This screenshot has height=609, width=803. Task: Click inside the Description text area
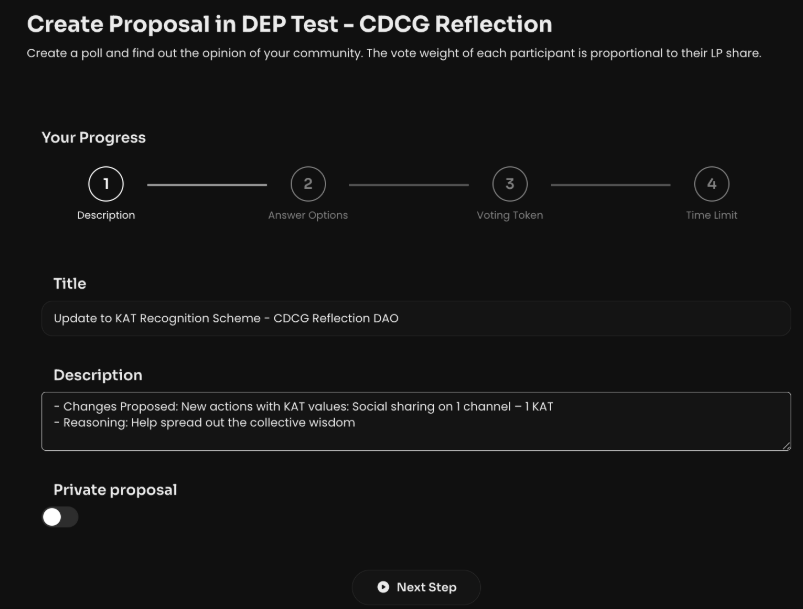coord(416,421)
